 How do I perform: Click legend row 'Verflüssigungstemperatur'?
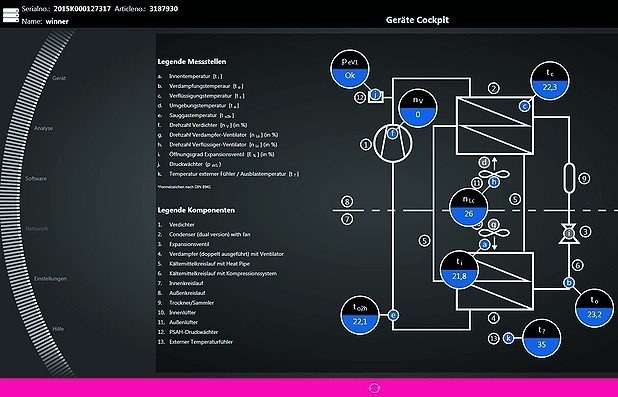[x=201, y=96]
